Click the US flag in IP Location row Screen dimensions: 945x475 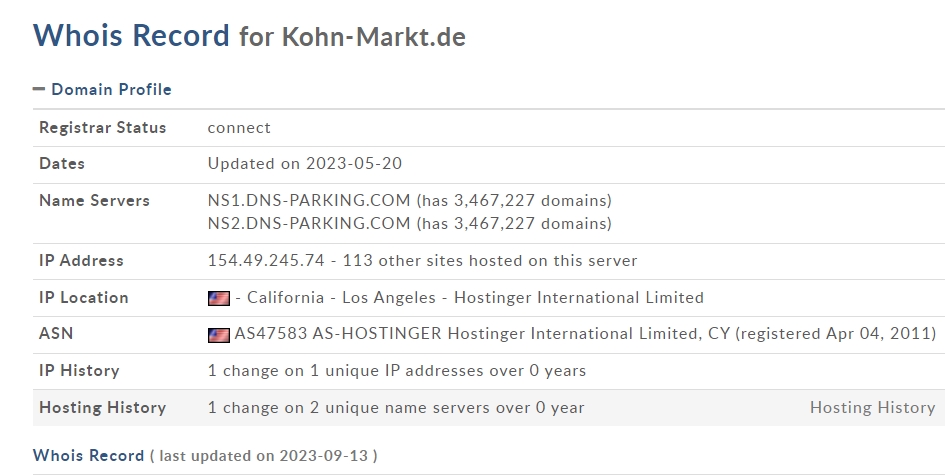[x=219, y=298]
